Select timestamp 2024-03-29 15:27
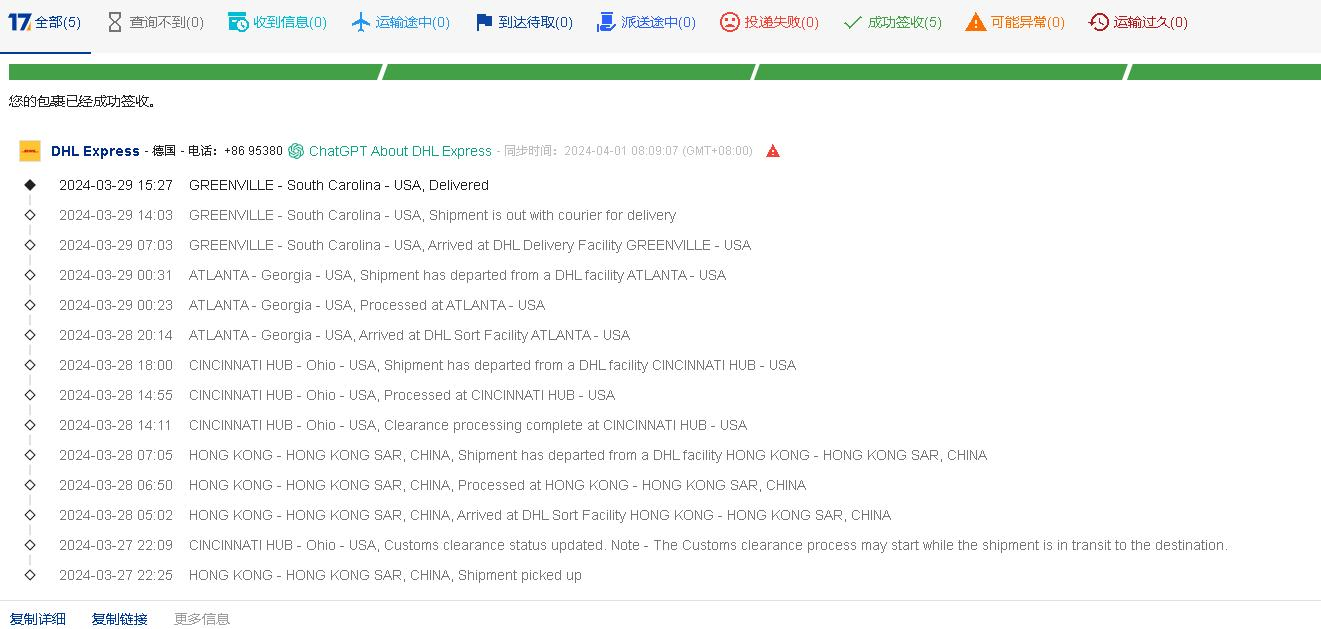The height and width of the screenshot is (629, 1321). coord(116,185)
